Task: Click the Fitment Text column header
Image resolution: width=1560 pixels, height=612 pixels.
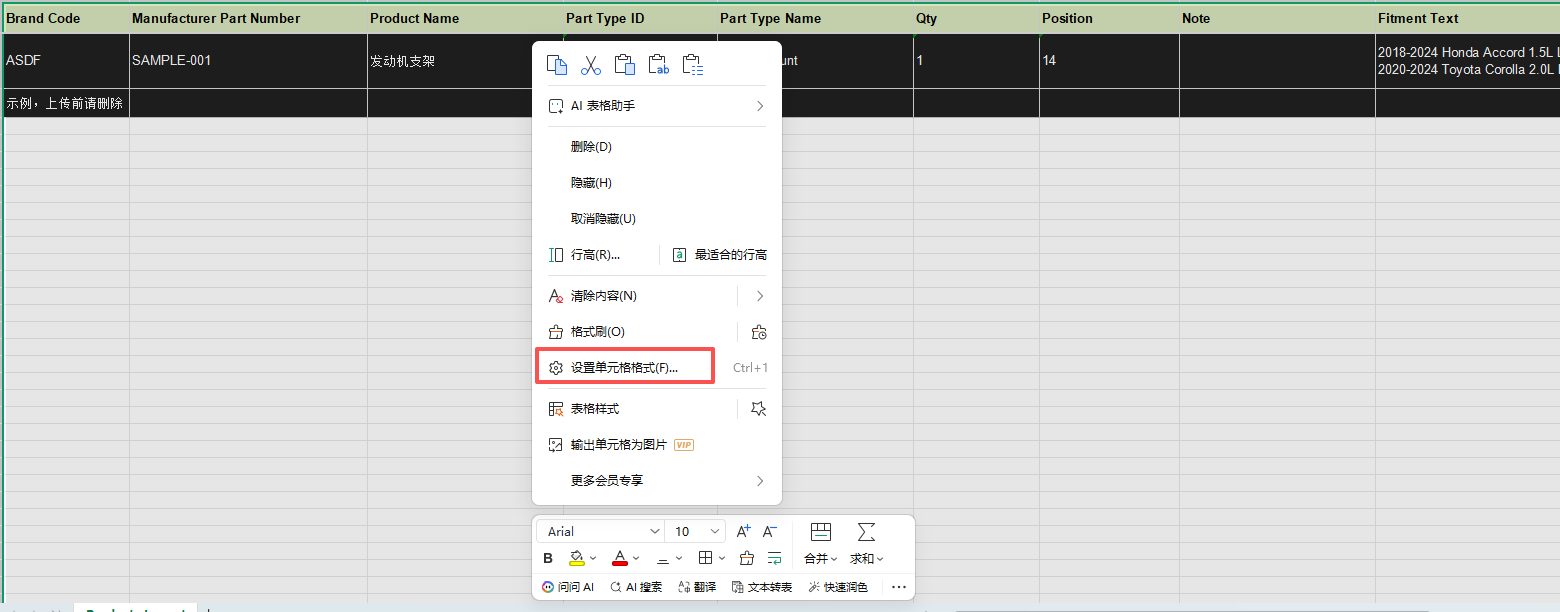Action: pyautogui.click(x=1467, y=18)
